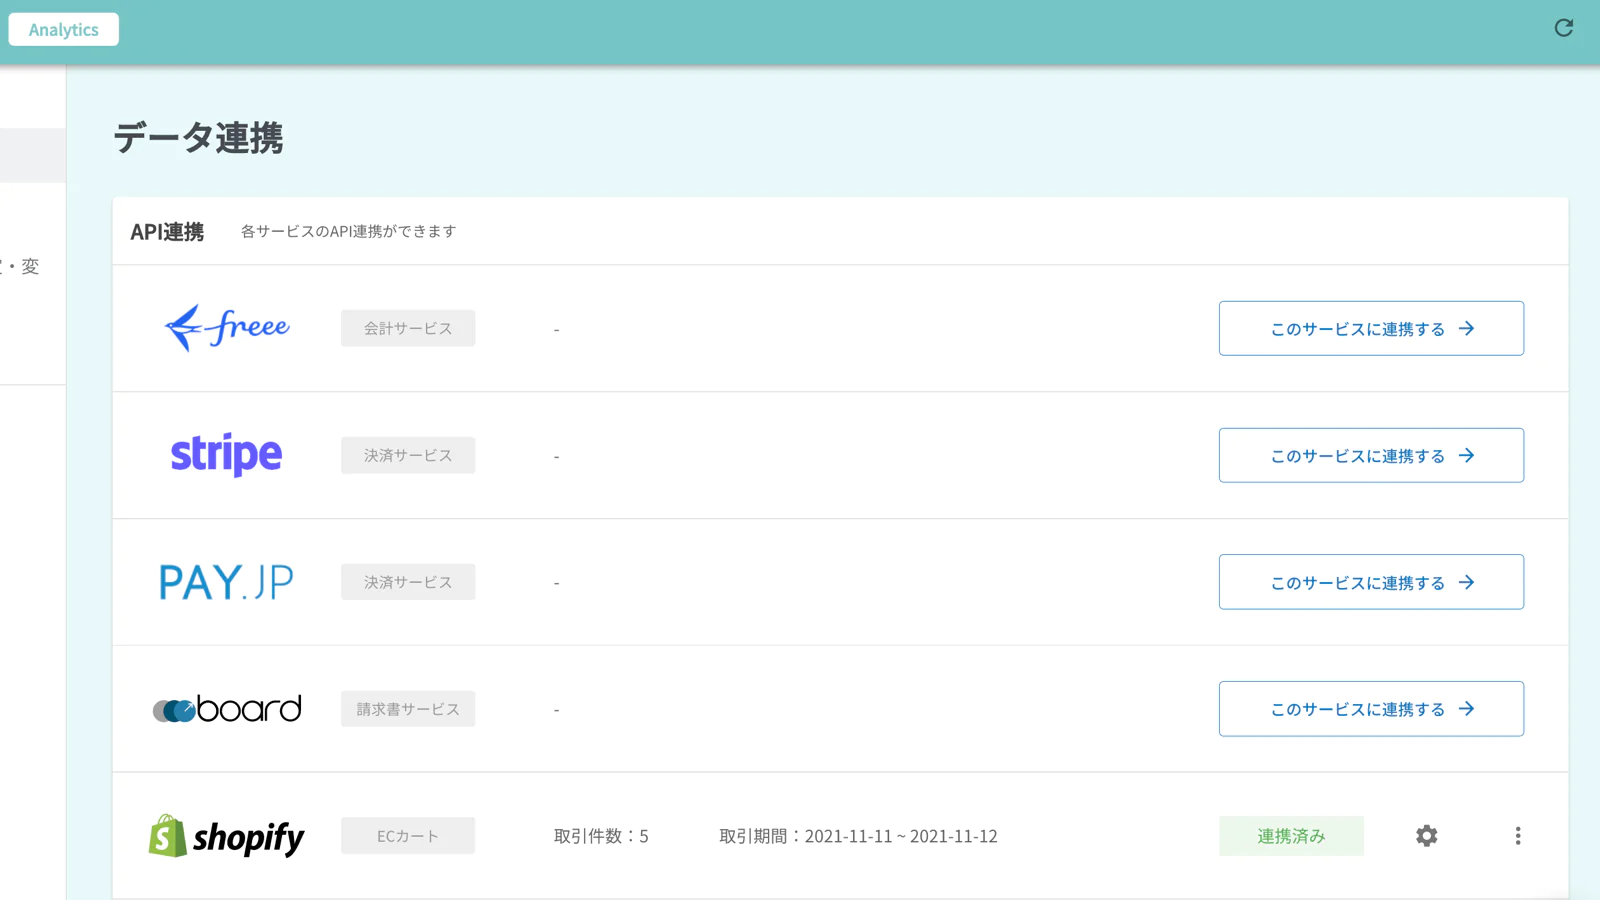Viewport: 1600px width, 900px height.
Task: Click the PAY.JP logo
Action: point(226,582)
